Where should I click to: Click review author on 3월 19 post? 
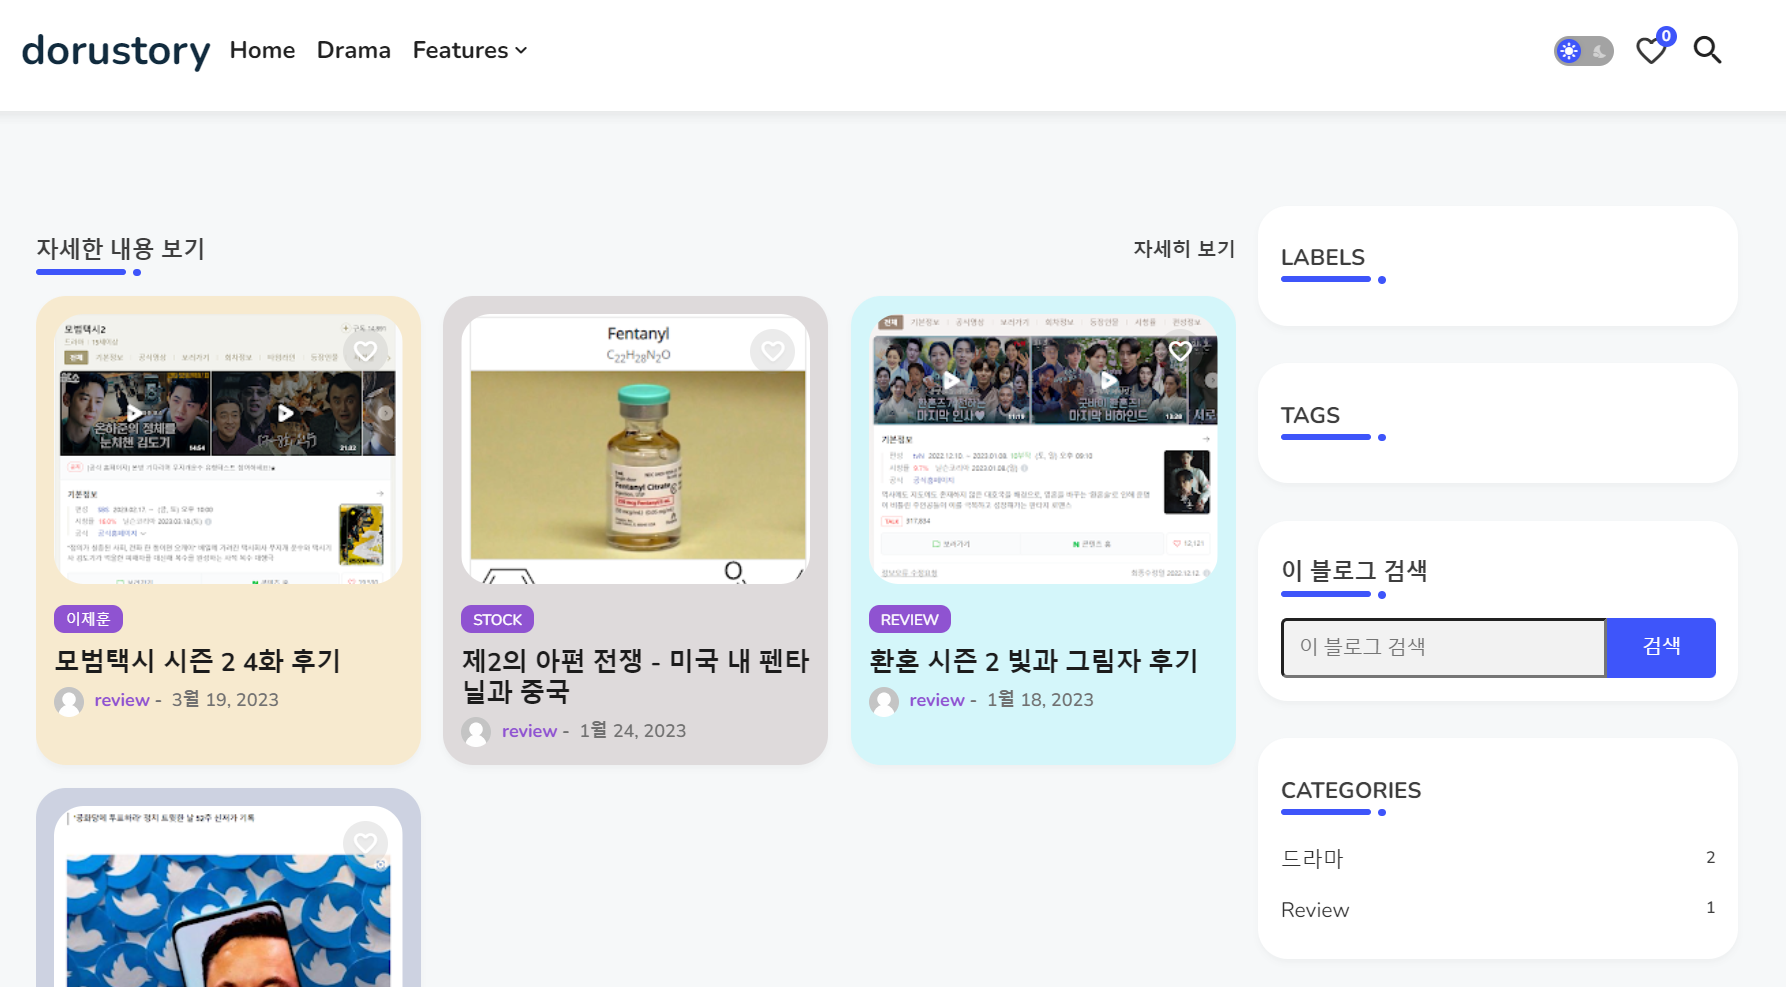[x=122, y=700]
